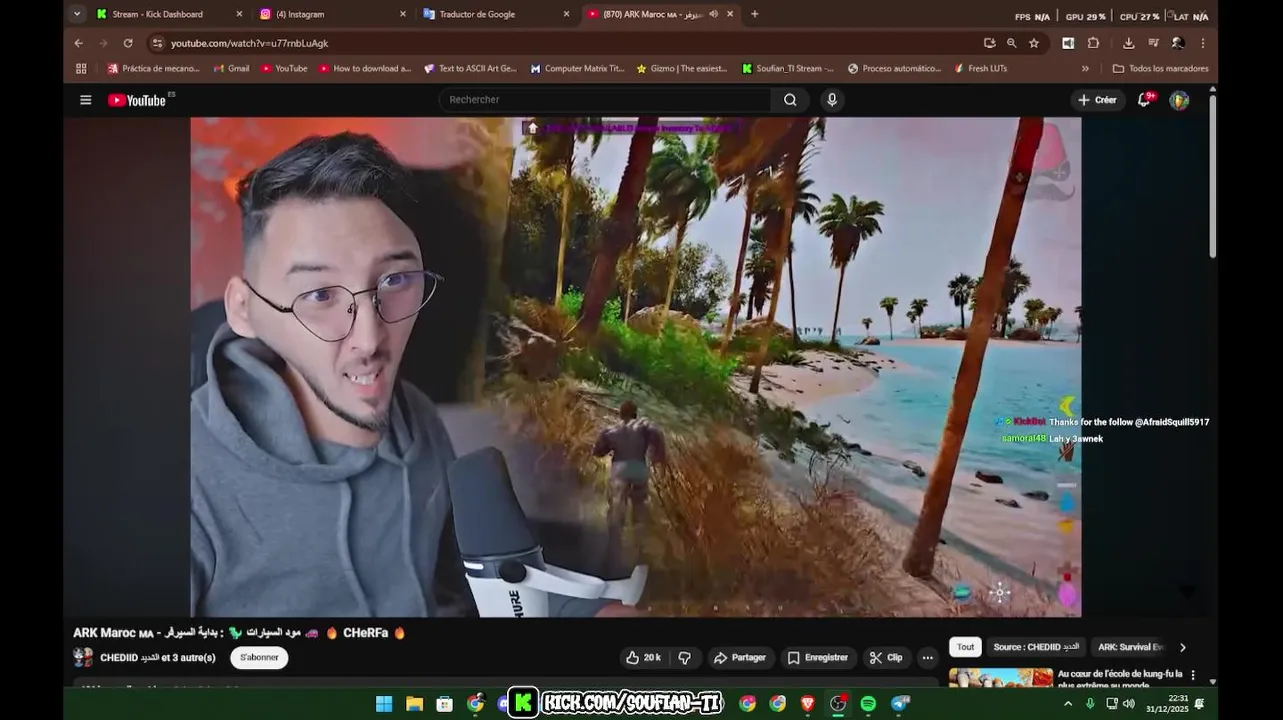
Task: Click the Enregistrer save button
Action: tap(818, 658)
